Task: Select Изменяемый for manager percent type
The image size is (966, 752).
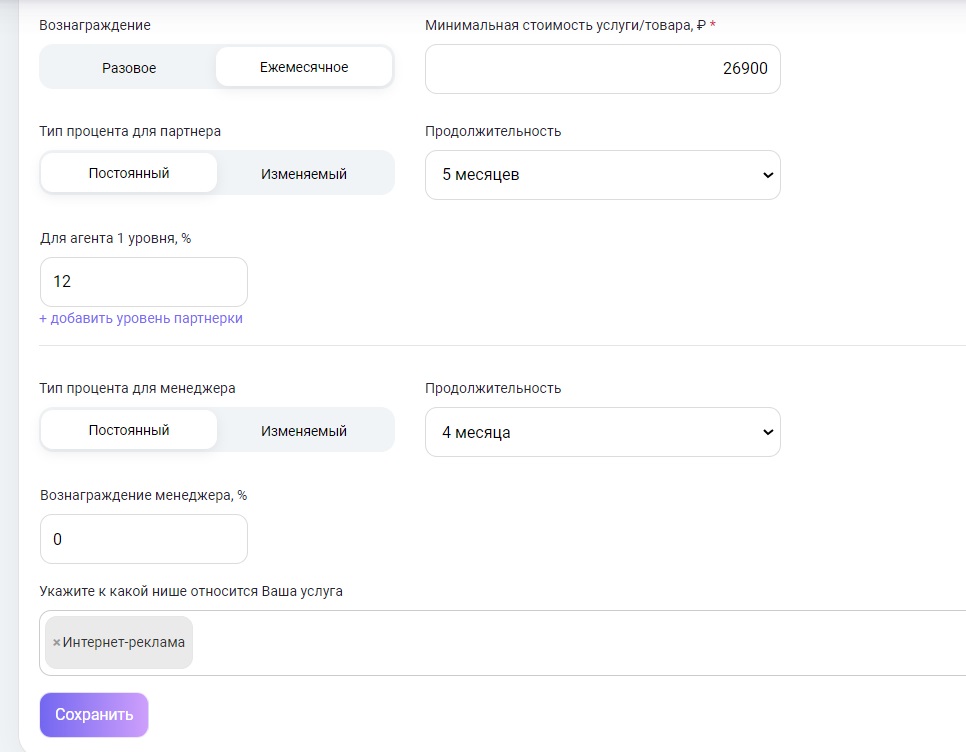Action: pyautogui.click(x=304, y=431)
